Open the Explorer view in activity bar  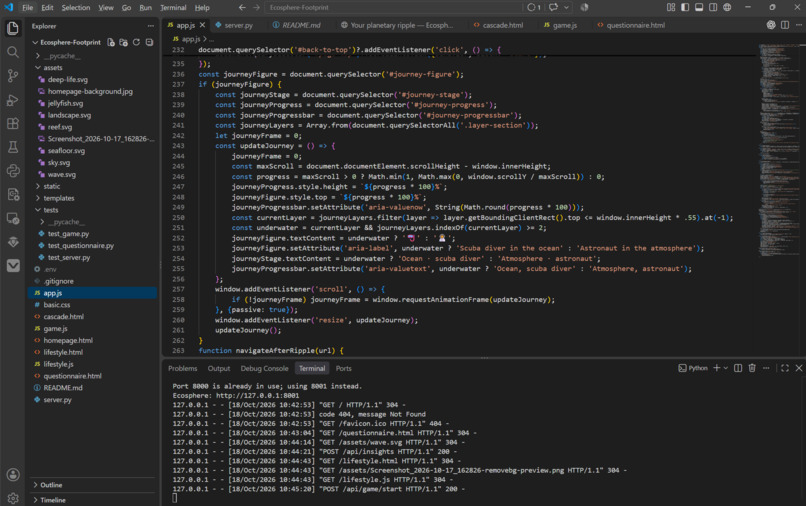tap(13, 28)
